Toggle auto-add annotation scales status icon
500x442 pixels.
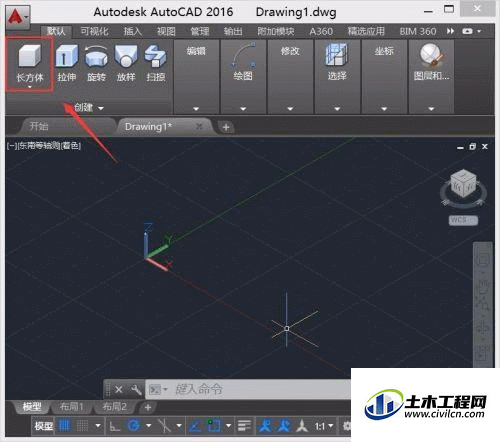coord(284,426)
